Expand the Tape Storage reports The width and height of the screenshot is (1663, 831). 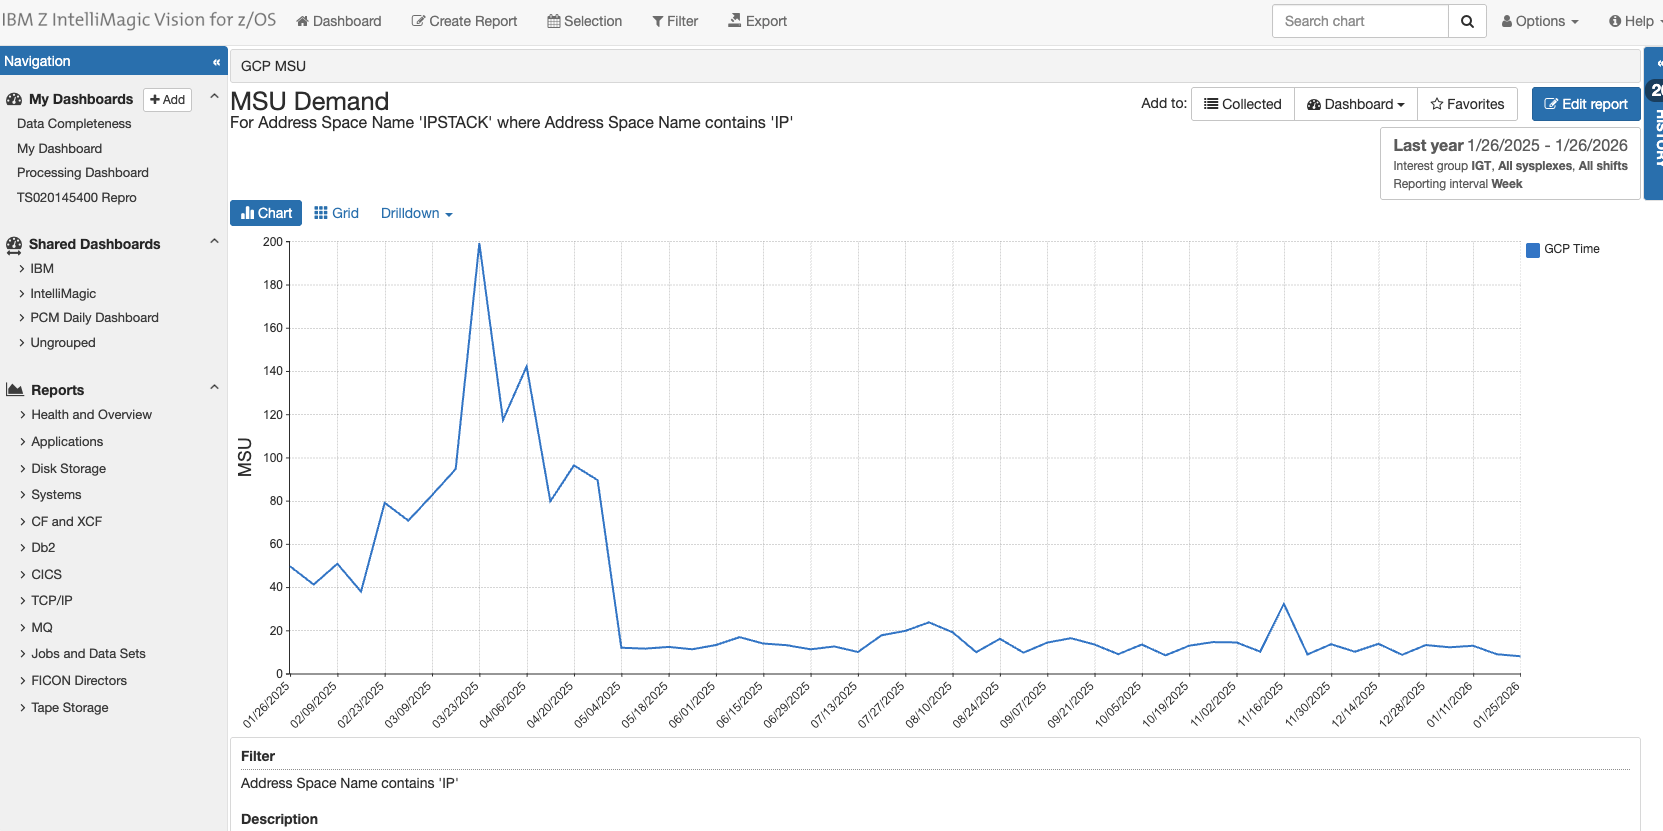coord(69,708)
